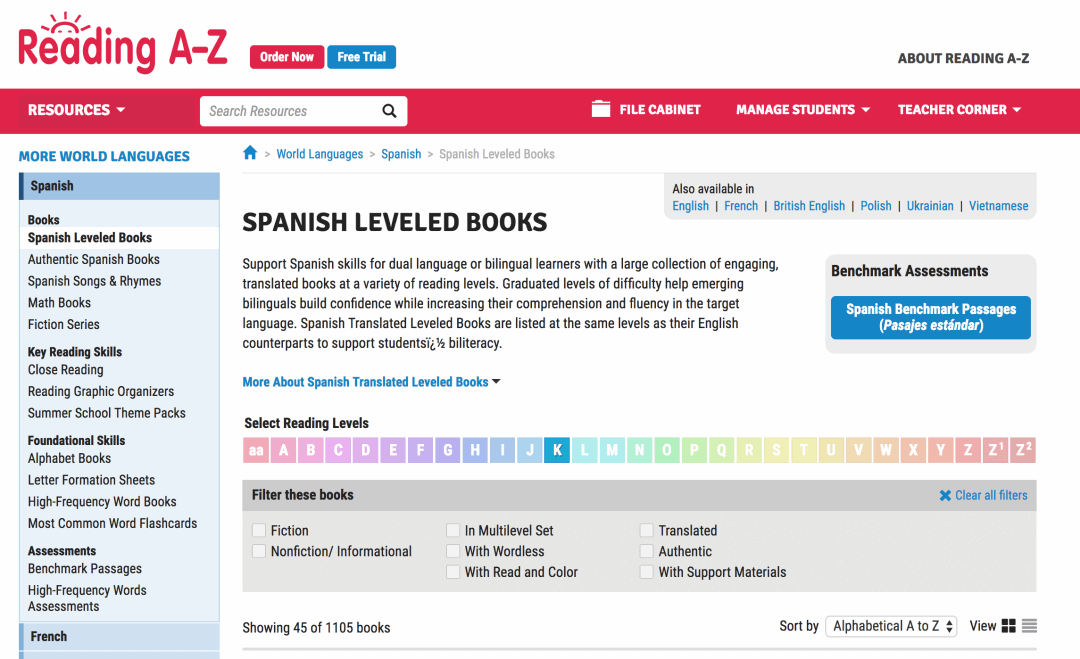Open the File Cabinet folder icon
The width and height of the screenshot is (1080, 659).
[x=601, y=109]
